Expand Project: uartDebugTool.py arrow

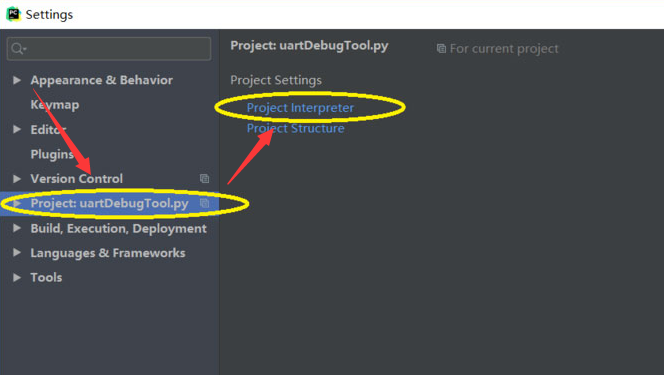17,203
